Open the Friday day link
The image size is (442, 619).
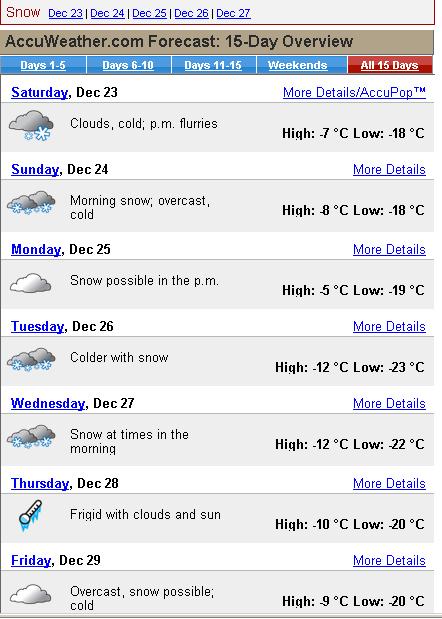coord(31,561)
